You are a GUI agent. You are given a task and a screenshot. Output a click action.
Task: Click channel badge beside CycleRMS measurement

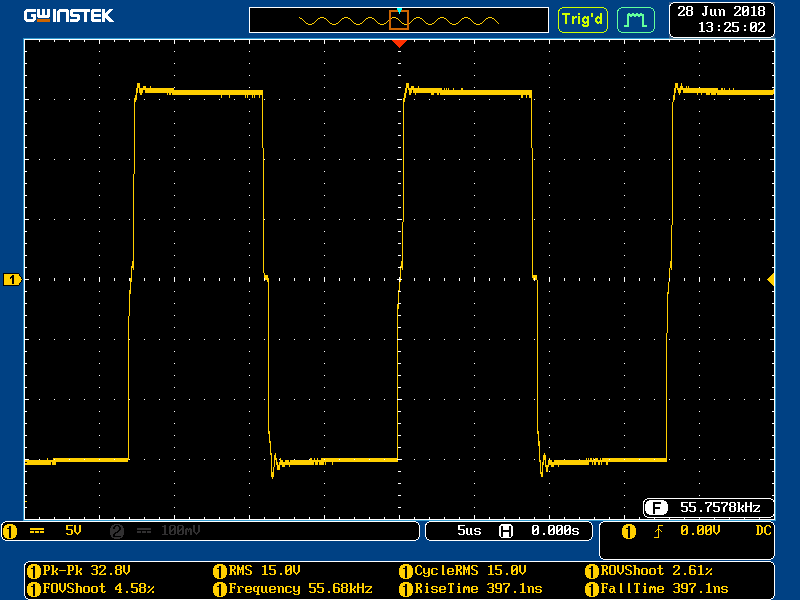tap(406, 571)
